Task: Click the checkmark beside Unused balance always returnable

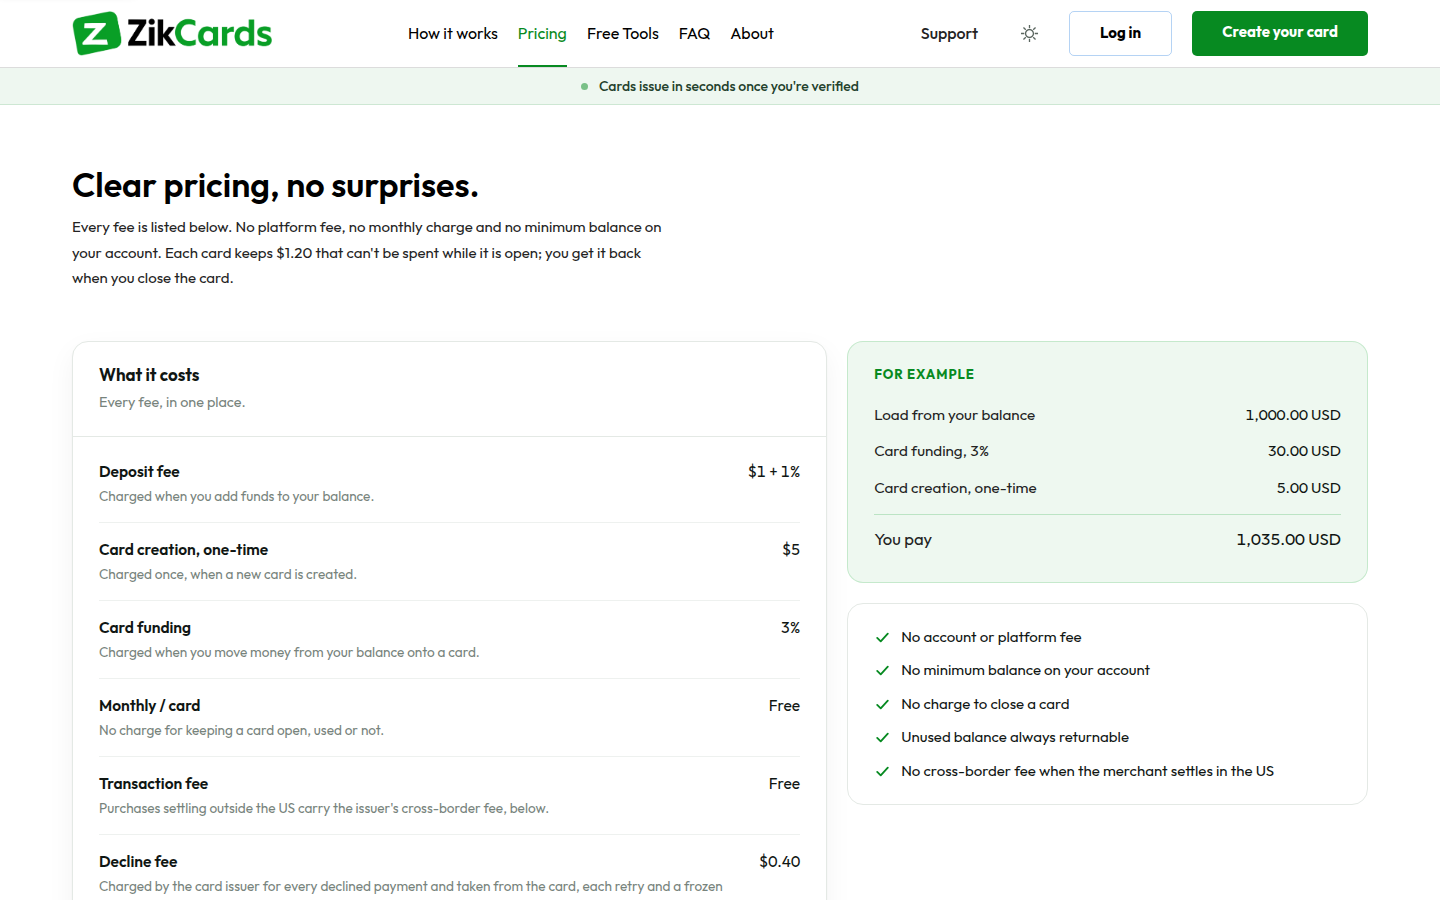Action: (x=882, y=738)
